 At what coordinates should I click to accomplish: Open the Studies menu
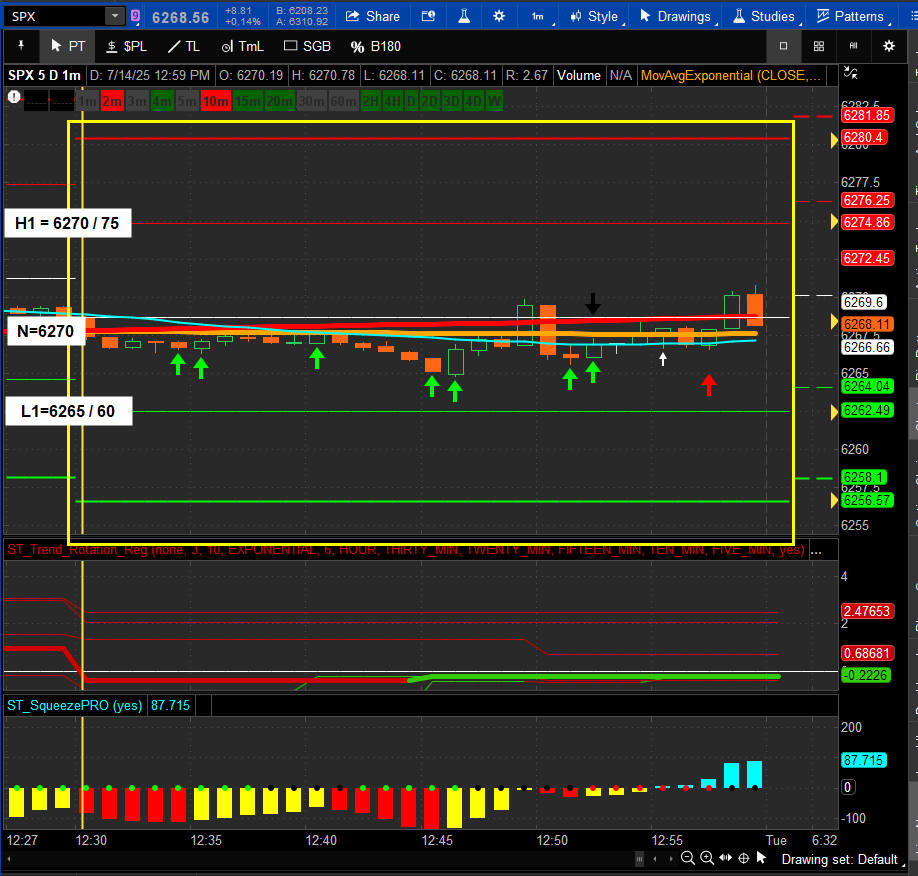click(x=763, y=16)
